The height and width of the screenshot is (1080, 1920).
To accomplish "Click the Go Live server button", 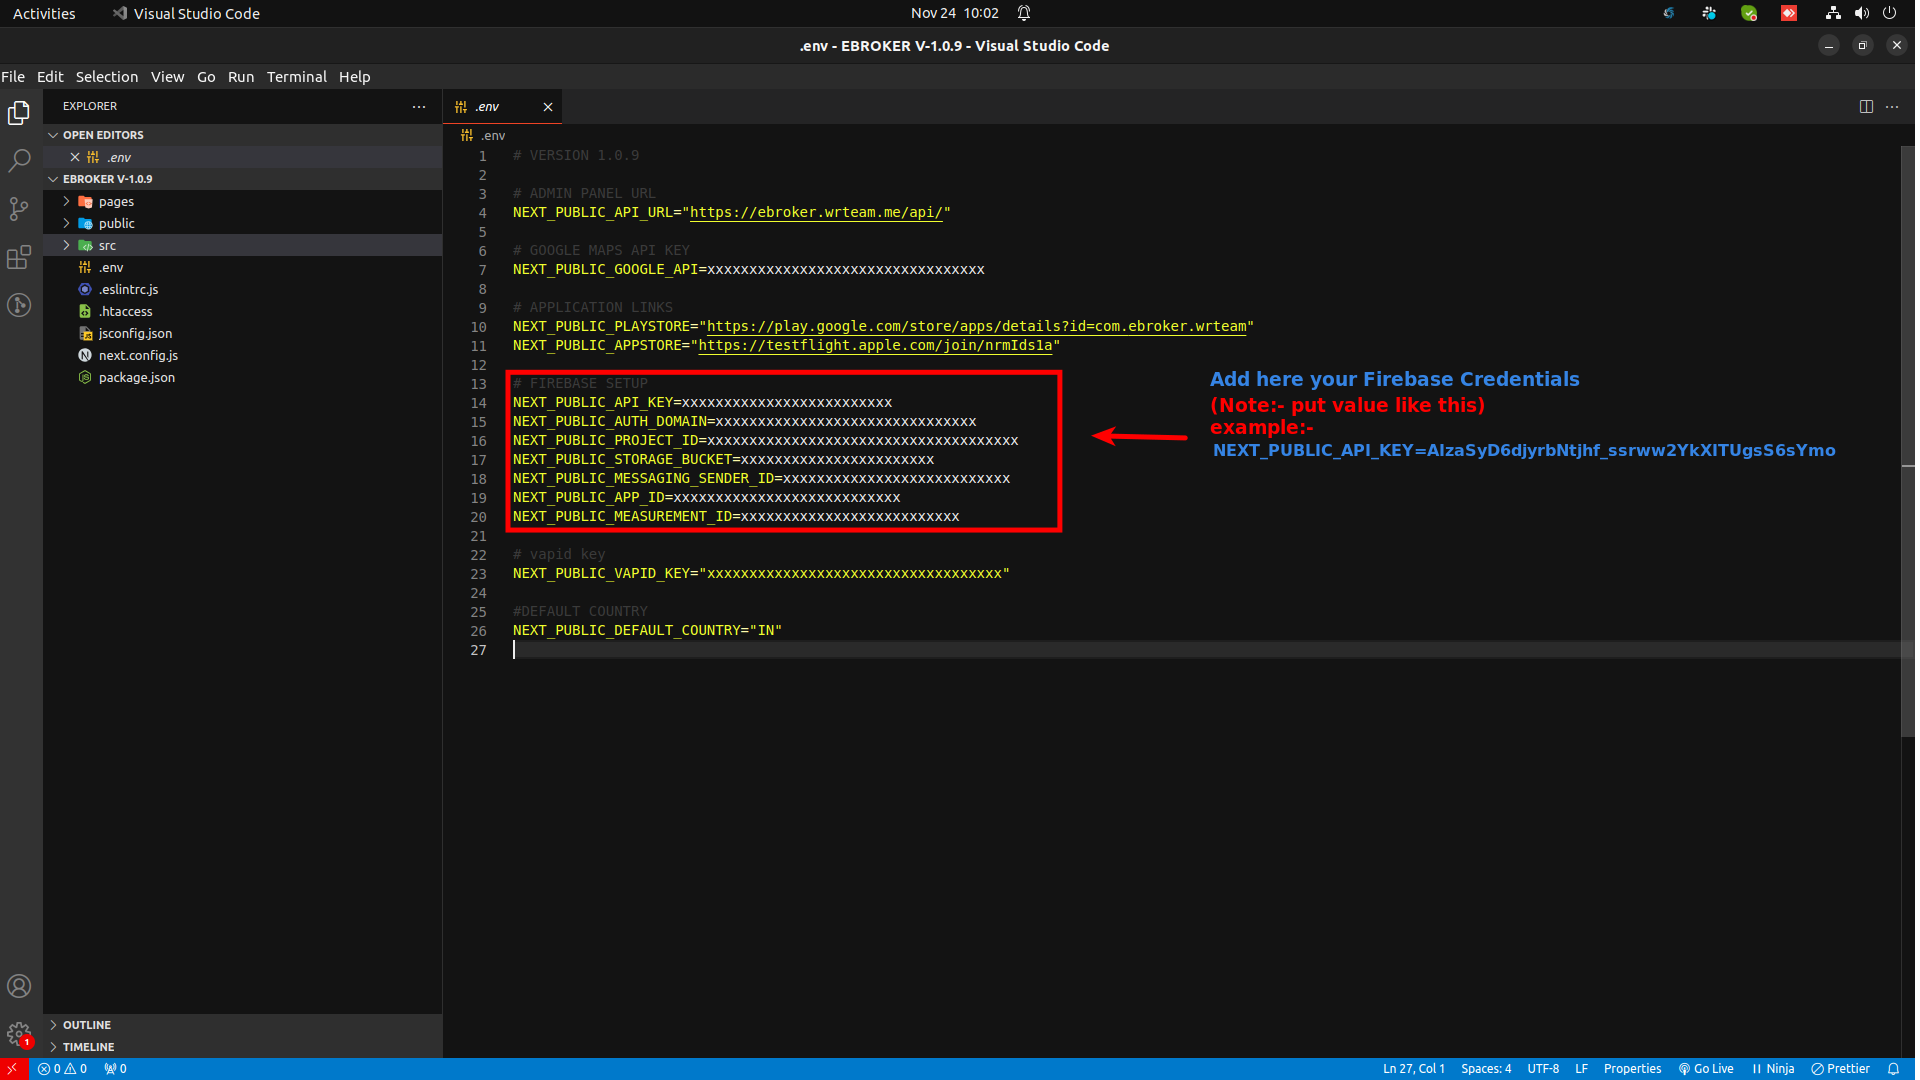I will tap(1706, 1069).
